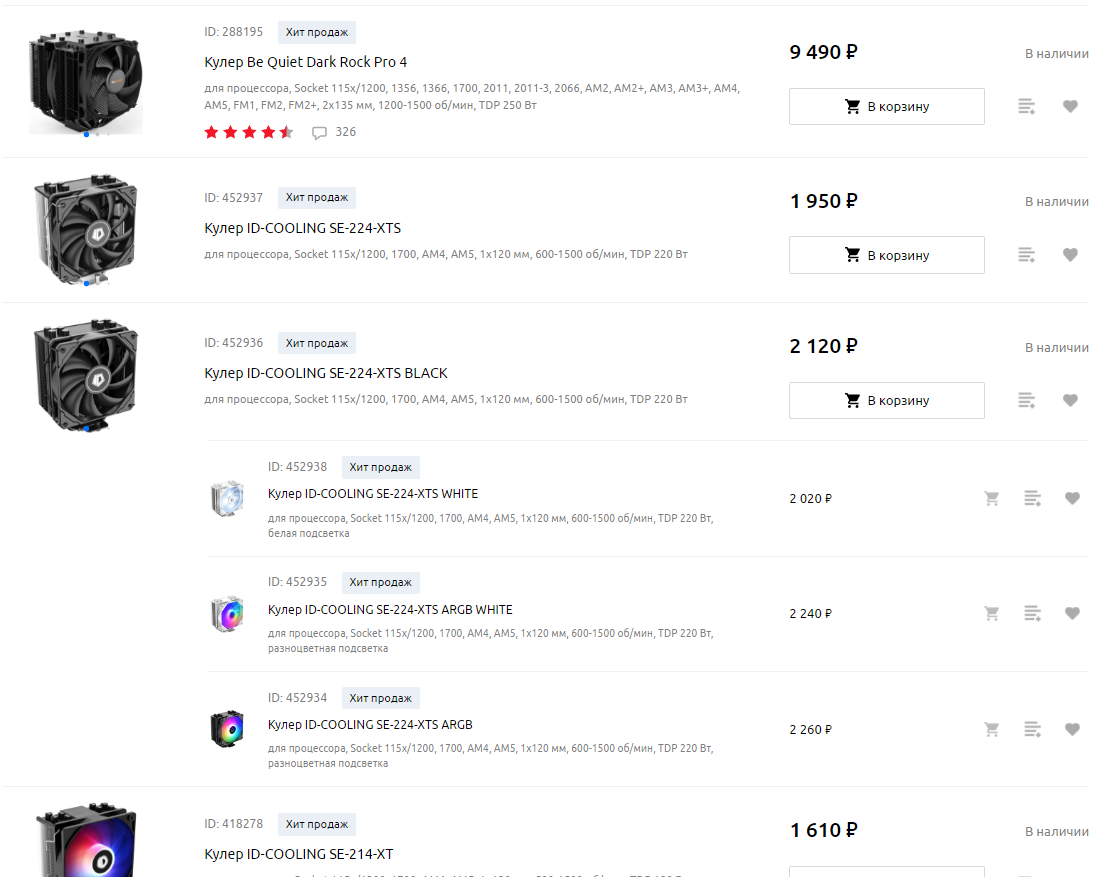Add ID-COOLING SE-224-XTS for 1 950 ₽ to cart
Image resolution: width=1108 pixels, height=877 pixels.
886,255
